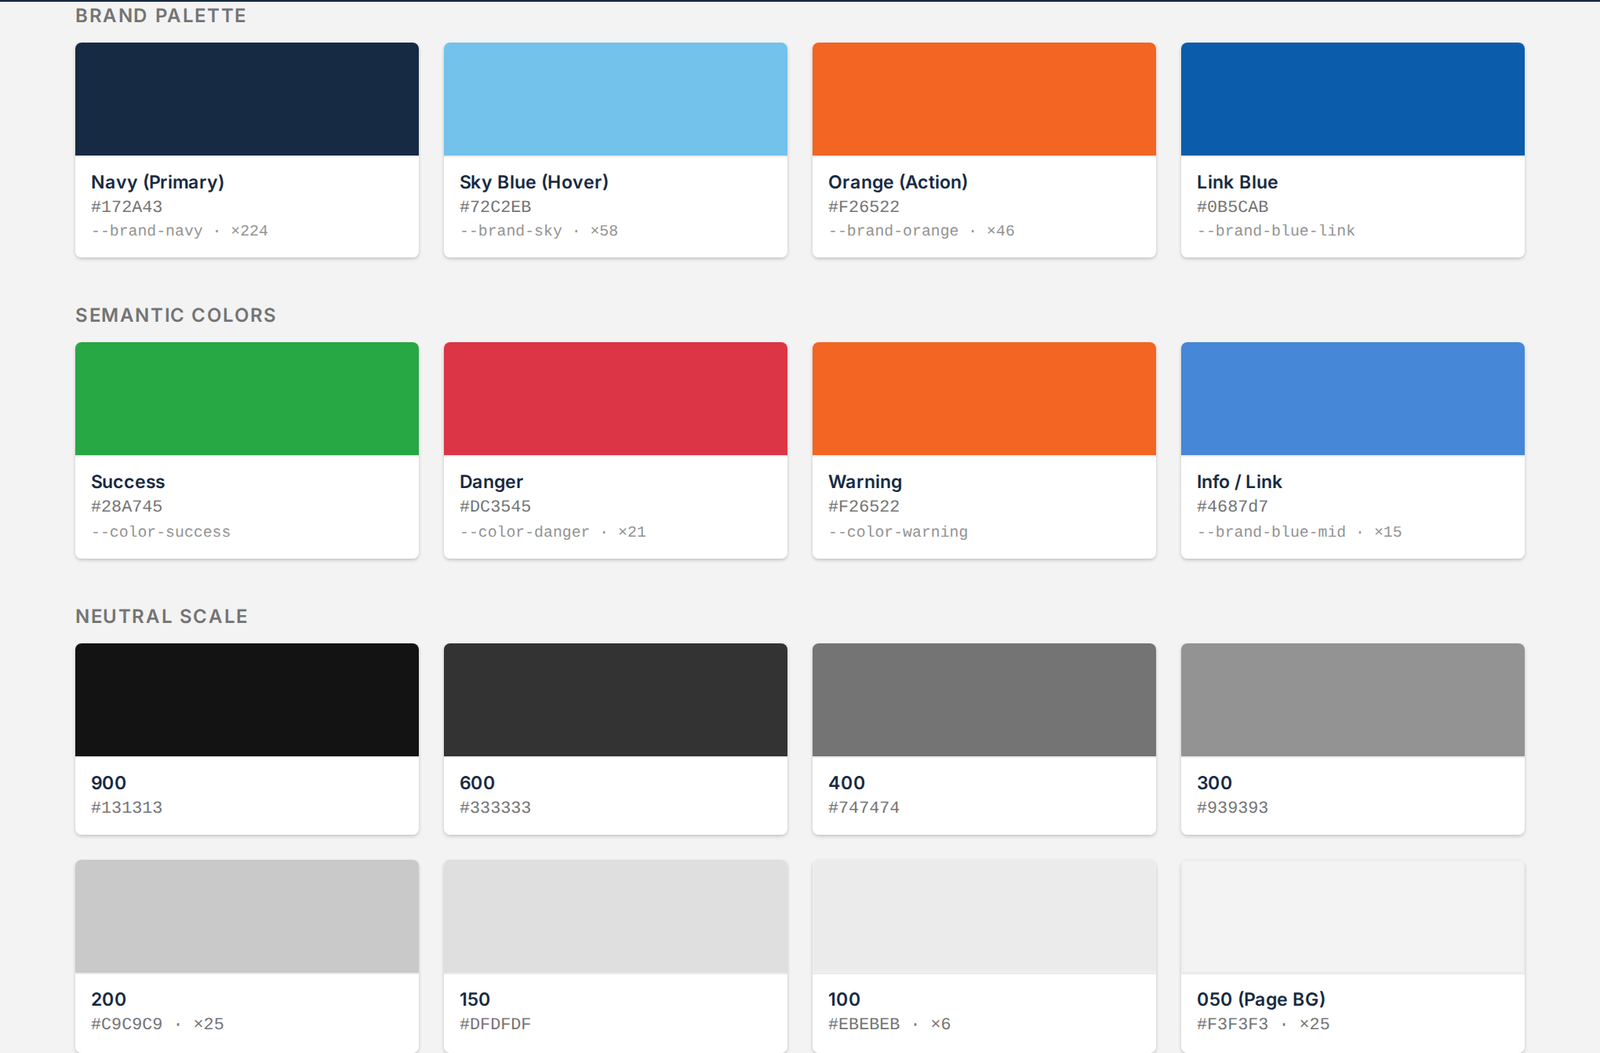Select the hex value #131313
The image size is (1600, 1053).
[x=127, y=808]
